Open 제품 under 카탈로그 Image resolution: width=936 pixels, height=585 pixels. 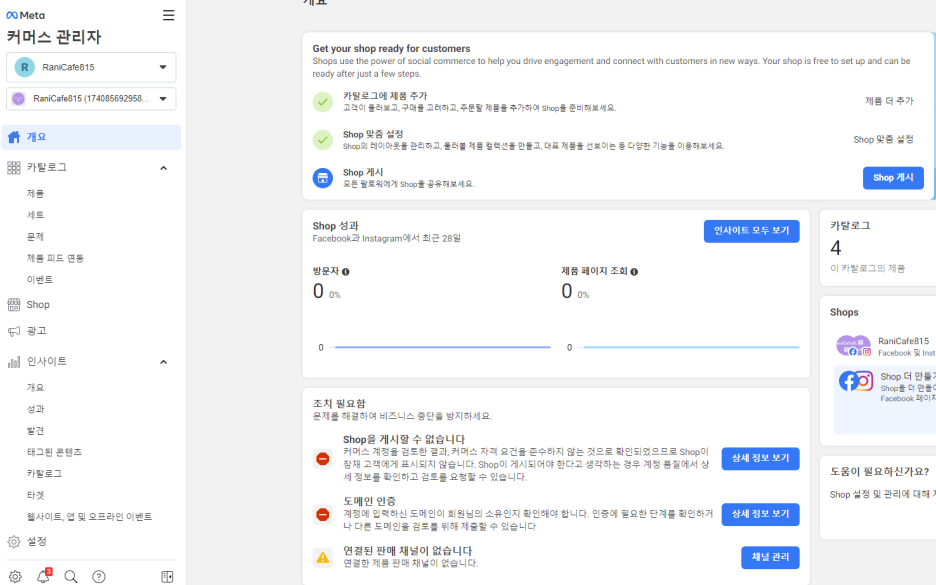[35, 193]
